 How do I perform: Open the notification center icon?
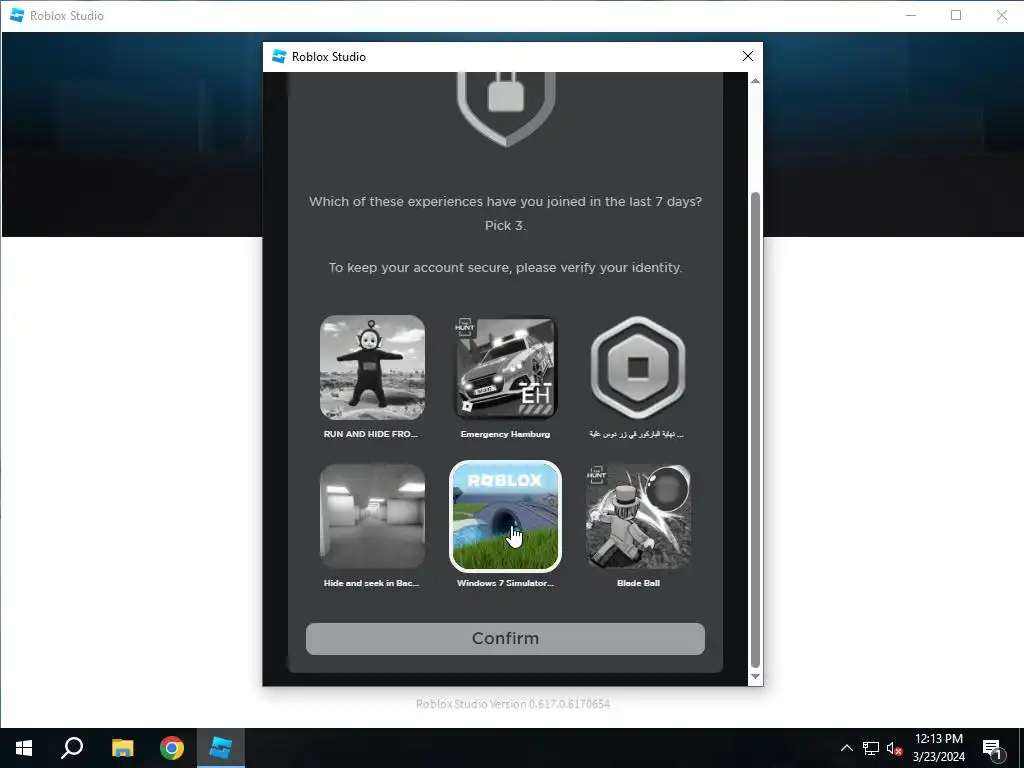pyautogui.click(x=992, y=748)
